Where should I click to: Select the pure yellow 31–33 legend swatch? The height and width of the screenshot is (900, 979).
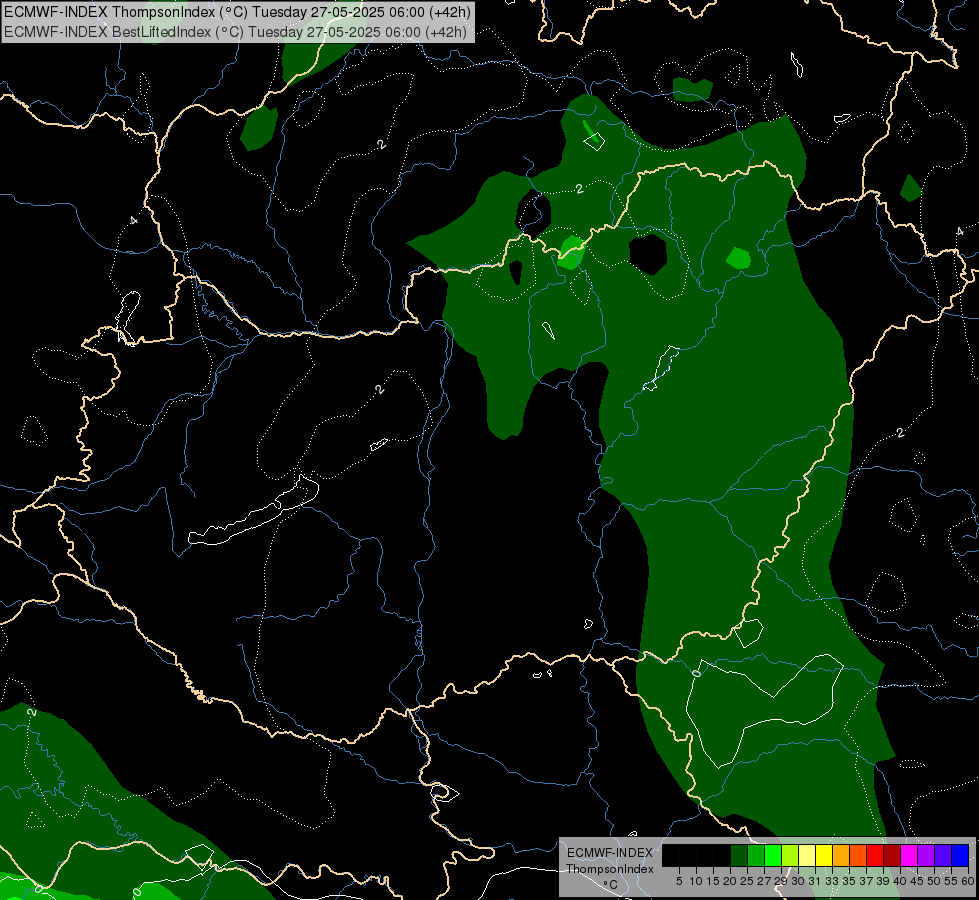824,855
